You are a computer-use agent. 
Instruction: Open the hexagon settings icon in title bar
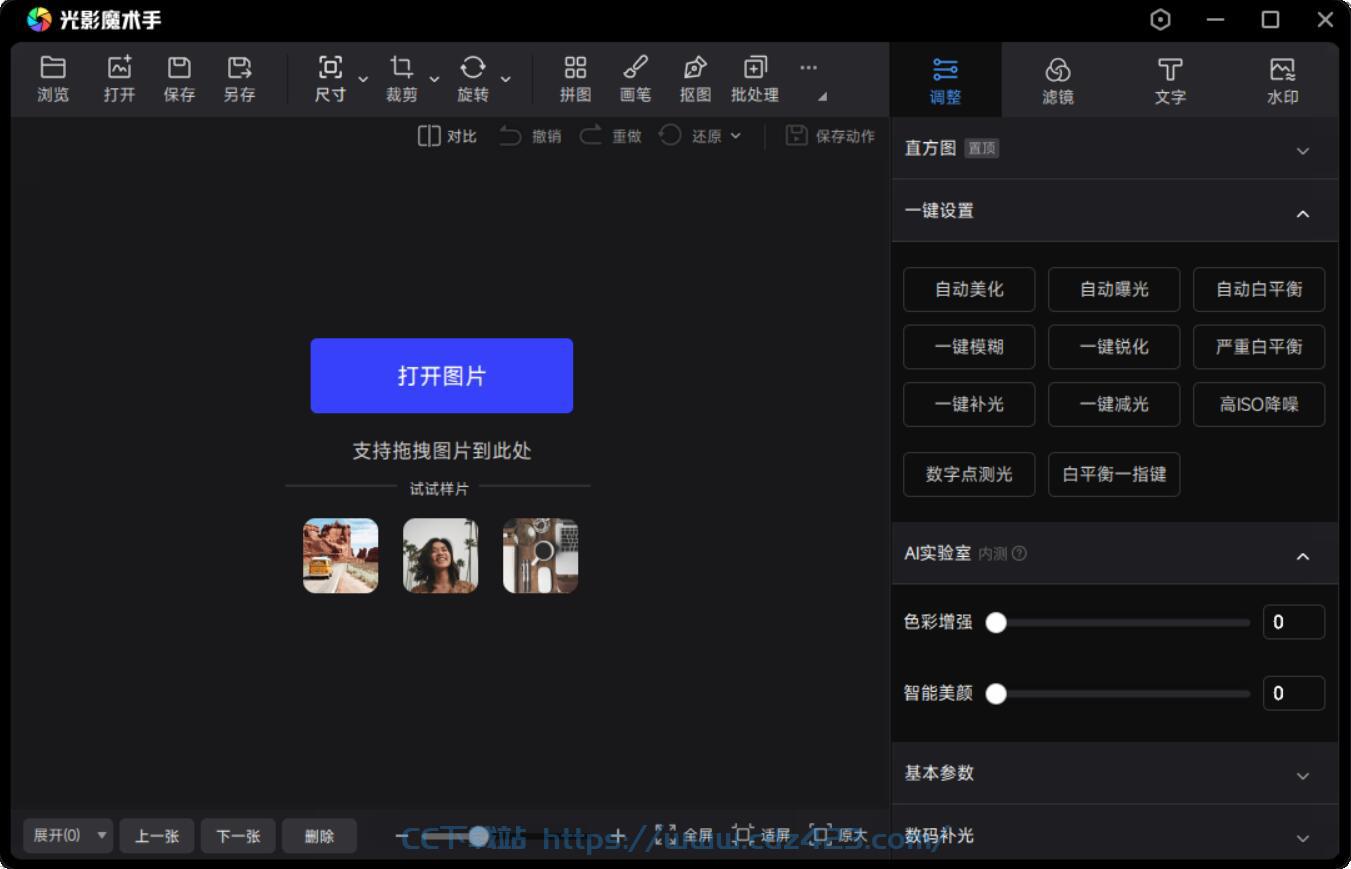[1161, 20]
